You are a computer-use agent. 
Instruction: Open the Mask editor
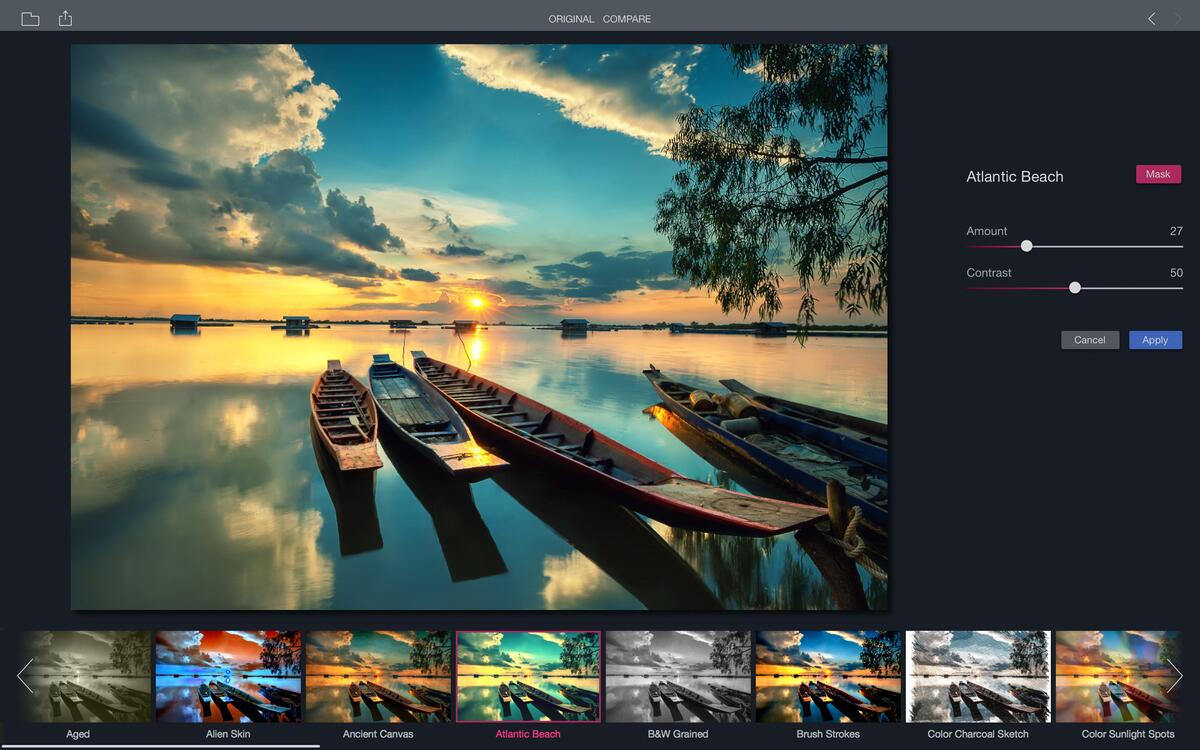point(1157,174)
